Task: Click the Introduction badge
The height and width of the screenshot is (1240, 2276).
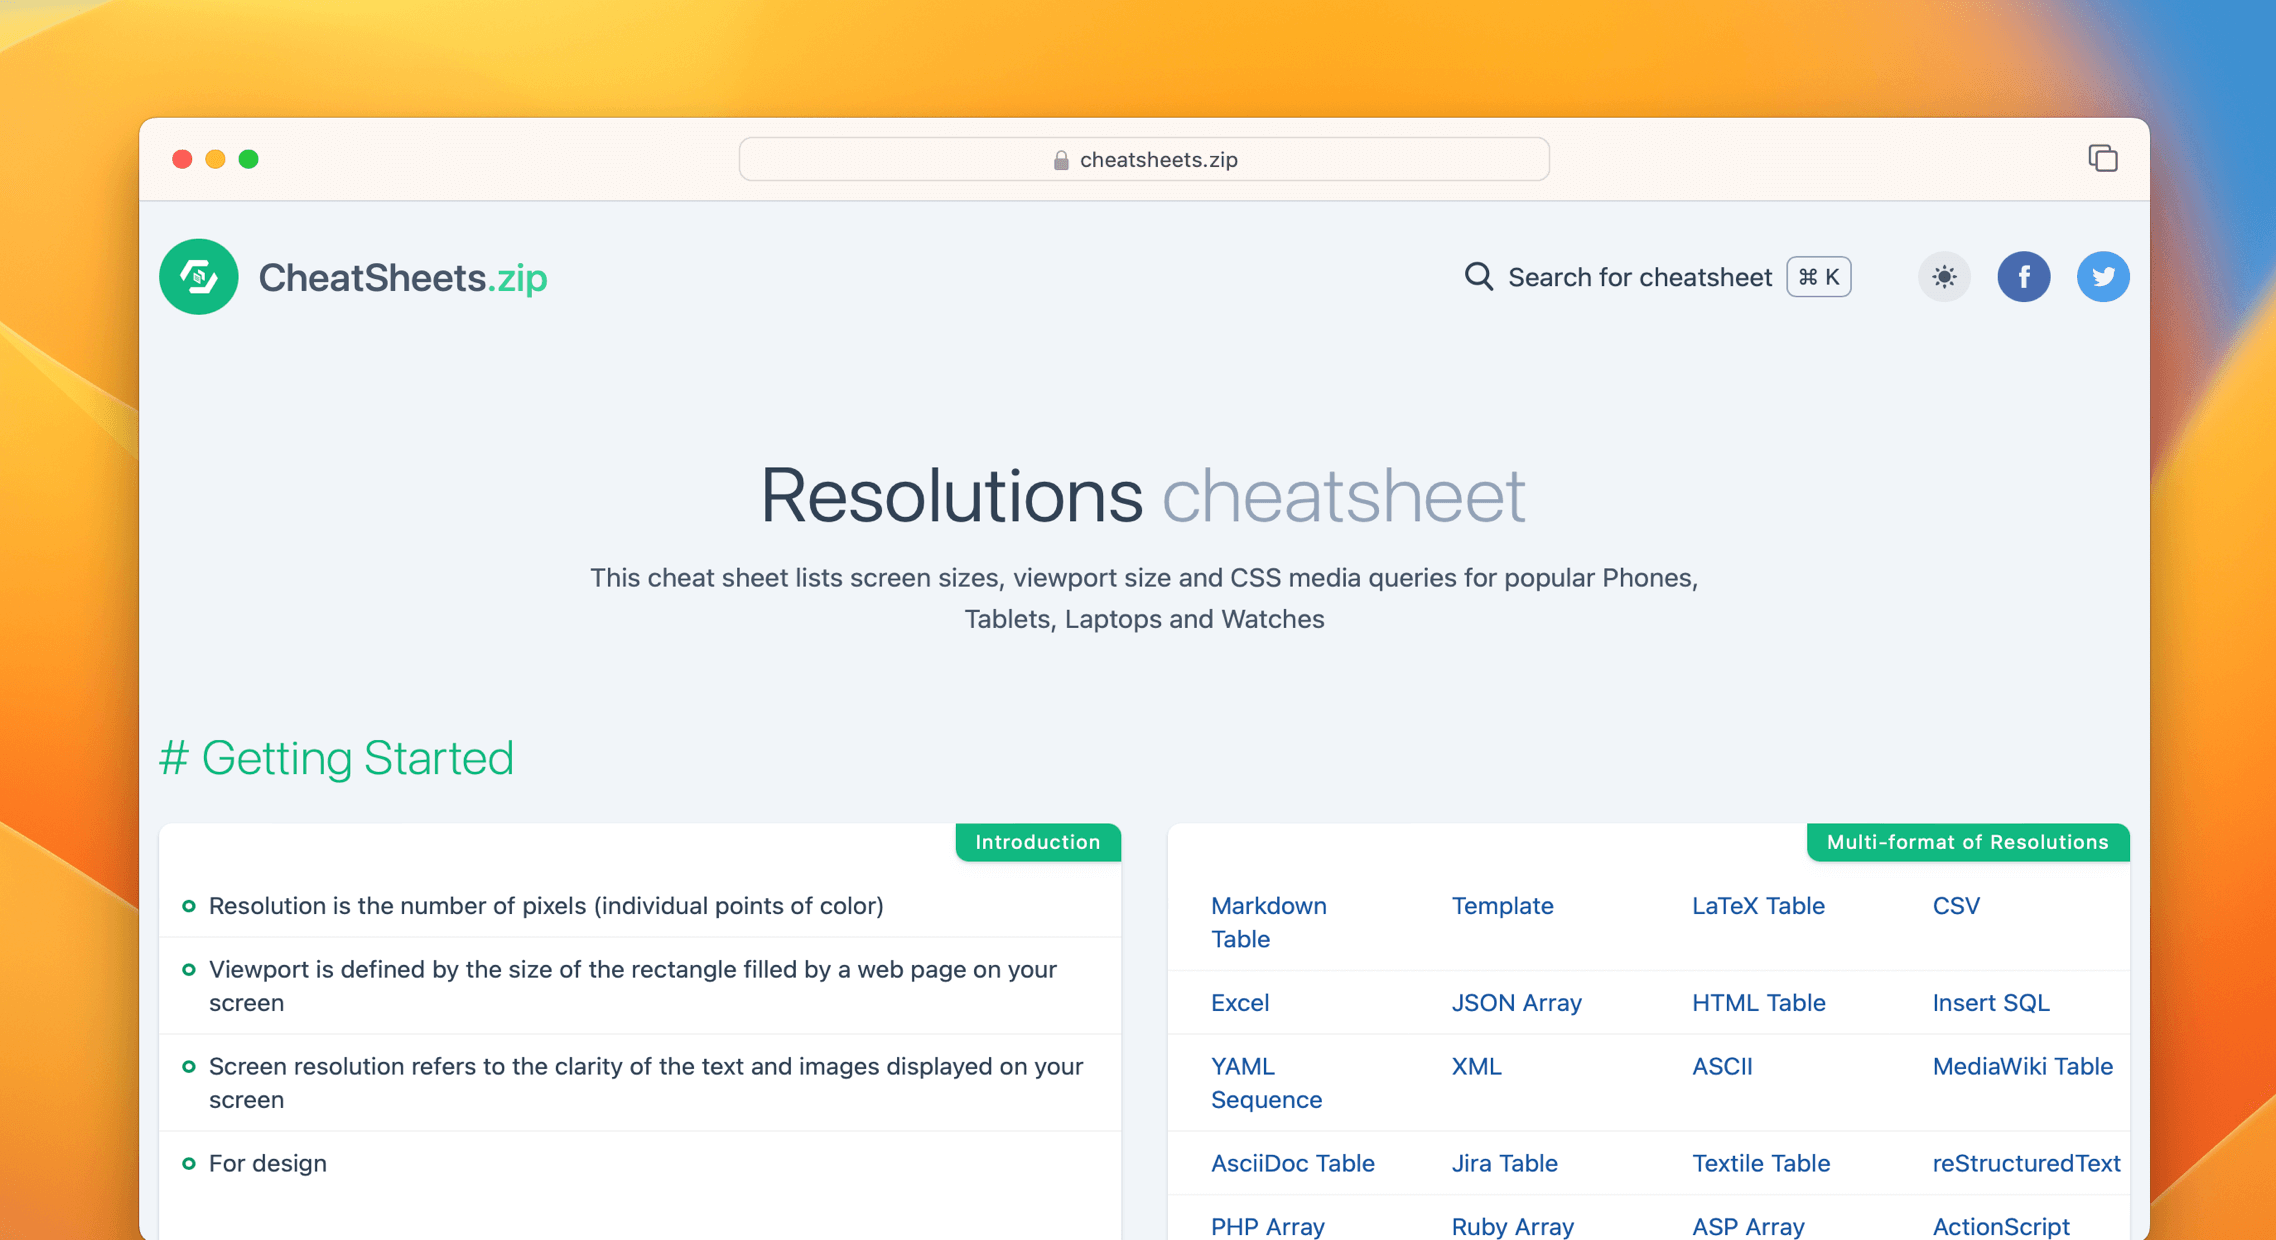Action: pos(1037,841)
